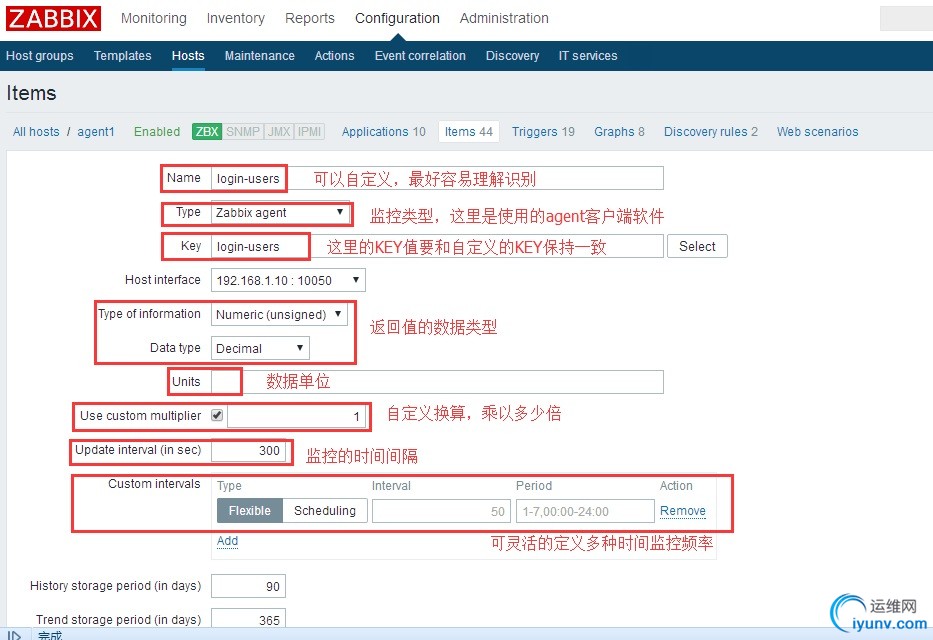Image resolution: width=933 pixels, height=640 pixels.
Task: Open Actions configuration
Action: point(334,56)
